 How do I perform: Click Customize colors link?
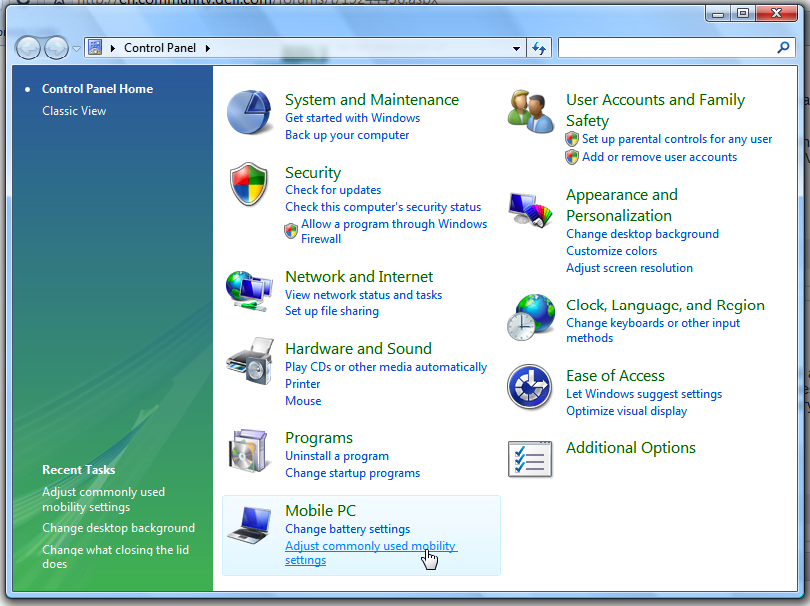(612, 251)
